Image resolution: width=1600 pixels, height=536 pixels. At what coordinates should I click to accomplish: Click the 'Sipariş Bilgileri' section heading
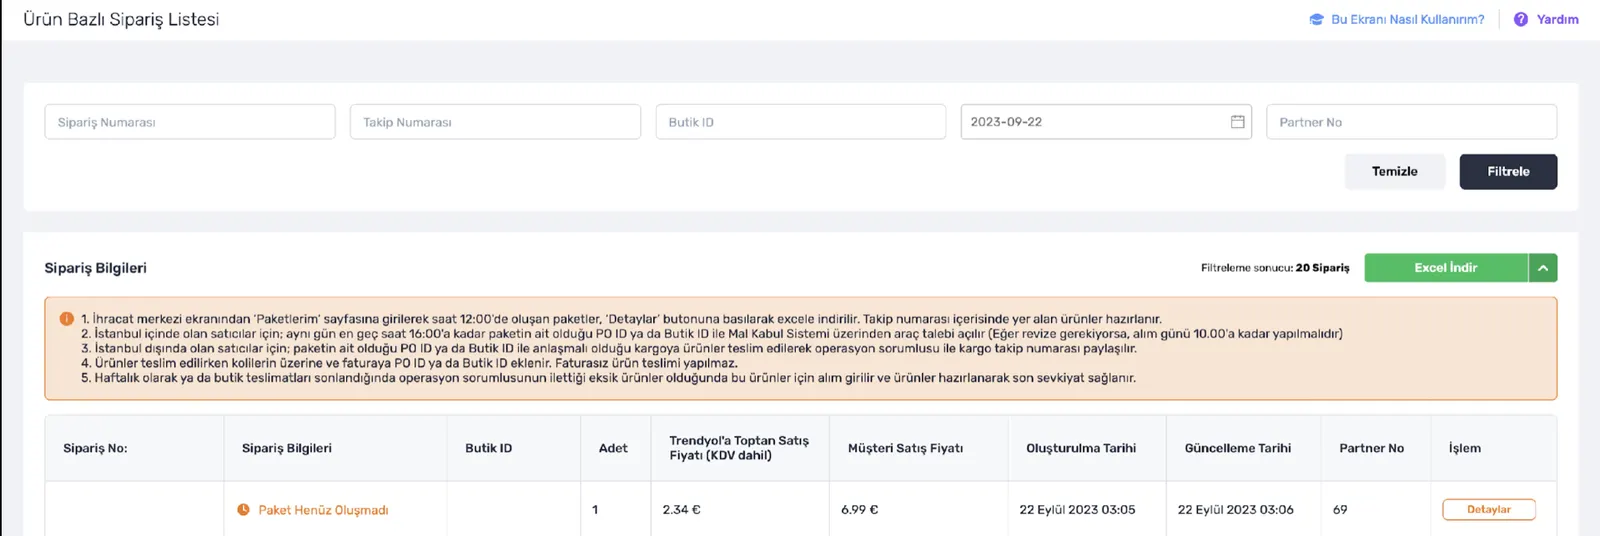[x=95, y=268]
